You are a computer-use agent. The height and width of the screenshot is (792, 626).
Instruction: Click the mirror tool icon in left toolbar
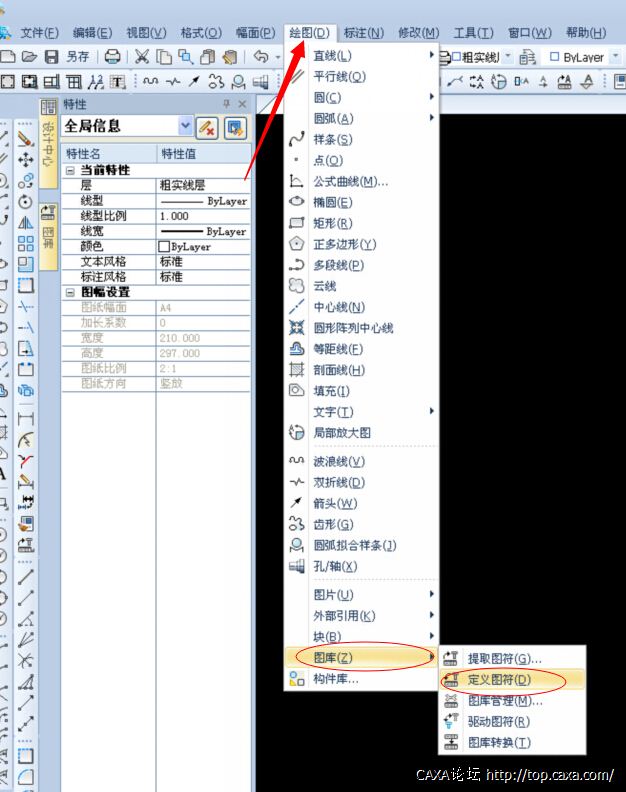pos(26,223)
